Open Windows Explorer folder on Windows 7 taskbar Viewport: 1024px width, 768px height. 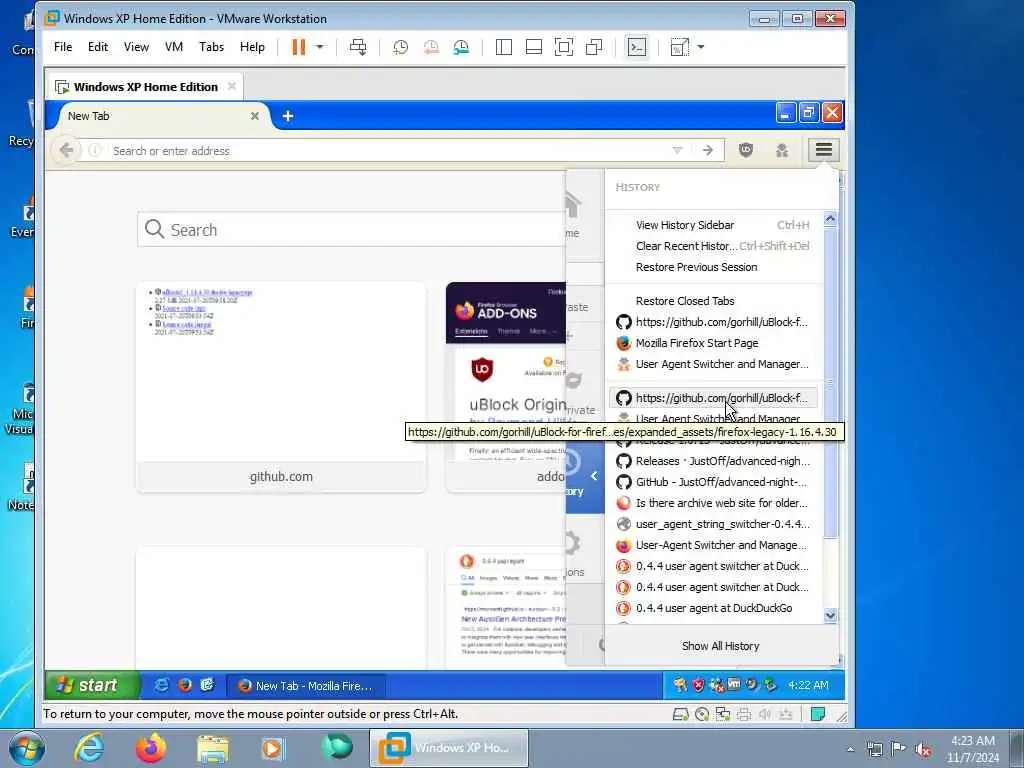click(x=212, y=748)
